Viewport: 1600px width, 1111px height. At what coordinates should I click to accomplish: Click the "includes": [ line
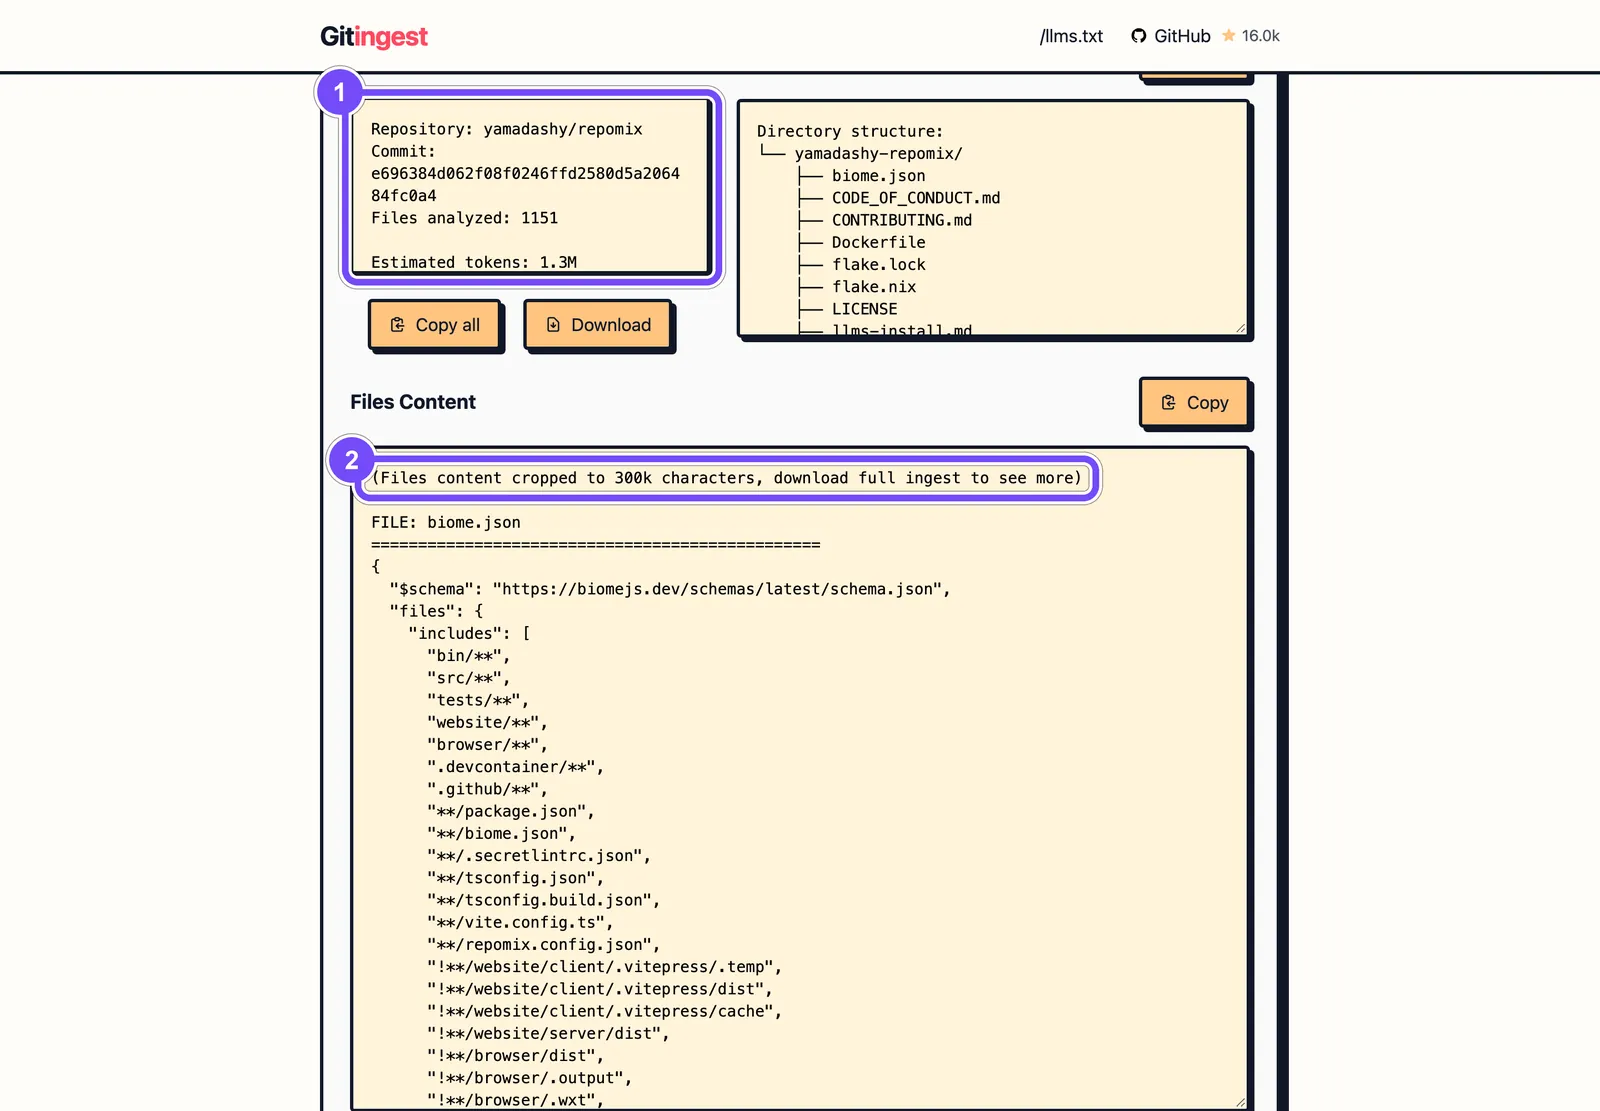[x=469, y=633]
